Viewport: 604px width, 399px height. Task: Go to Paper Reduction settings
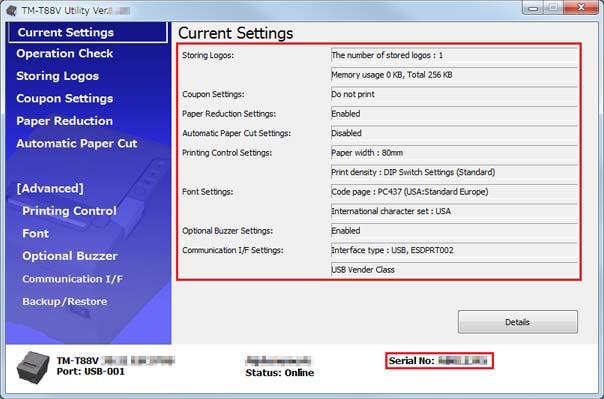[64, 121]
